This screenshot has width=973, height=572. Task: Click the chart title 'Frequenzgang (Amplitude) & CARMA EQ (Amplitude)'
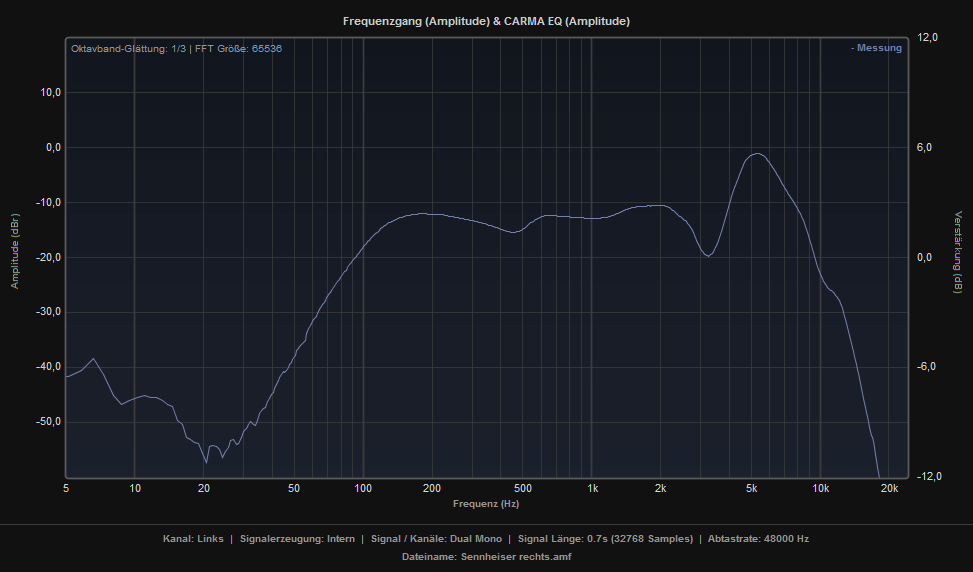[486, 21]
